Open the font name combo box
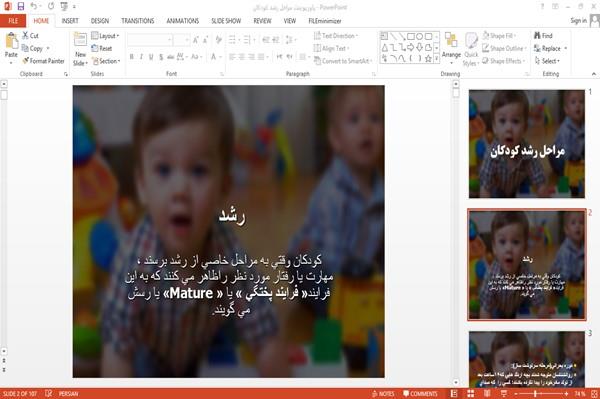The width and height of the screenshot is (600, 399). coord(150,39)
